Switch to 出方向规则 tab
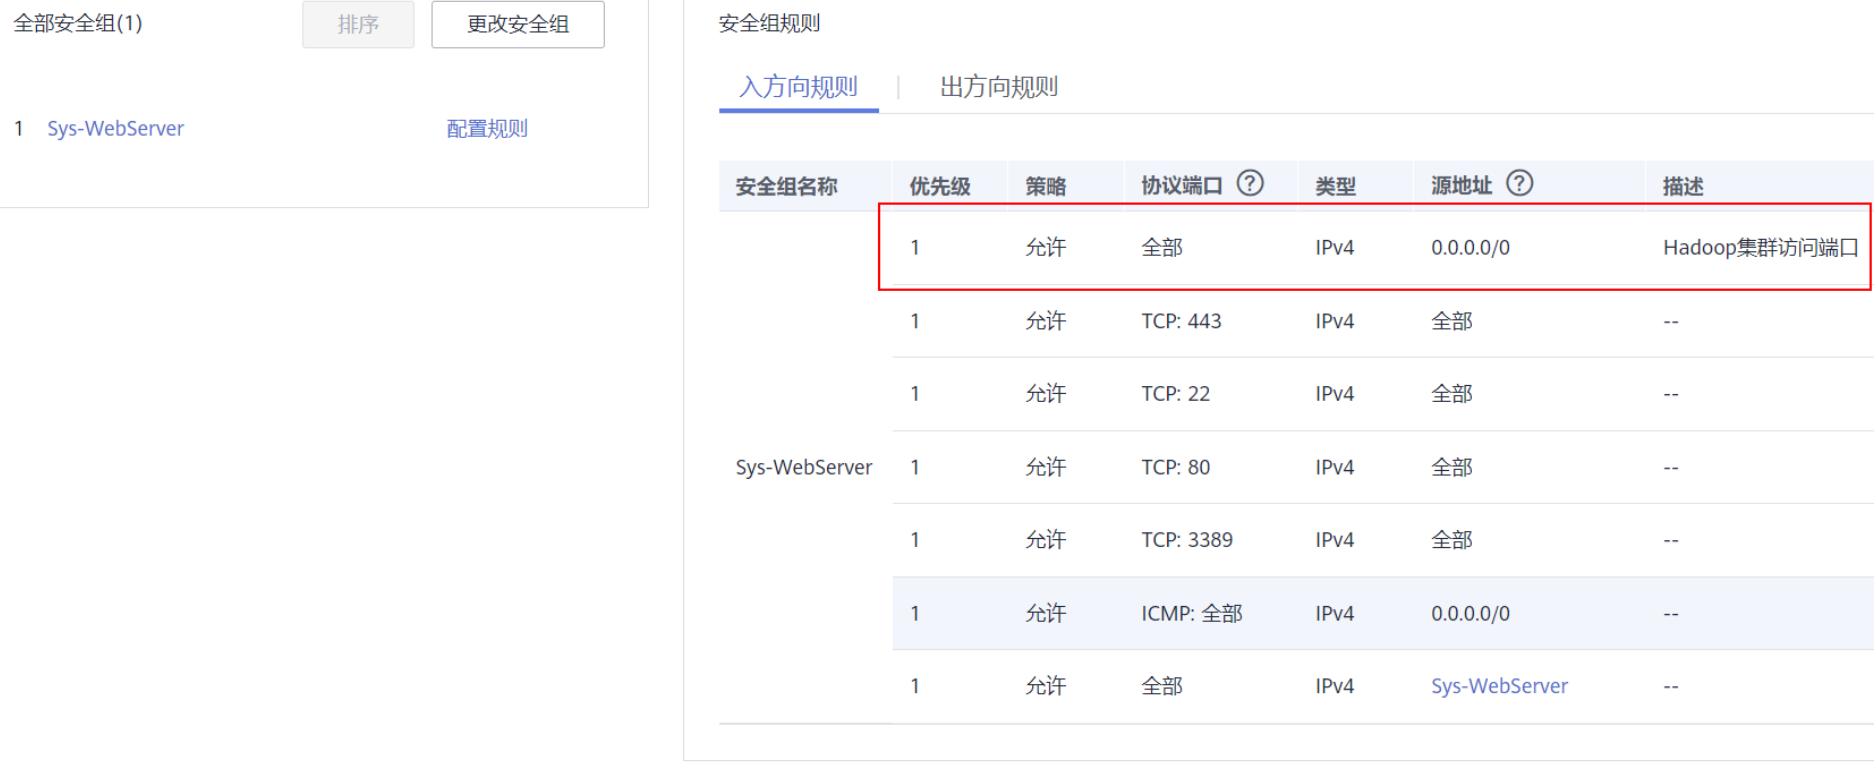This screenshot has height=770, width=1874. click(998, 87)
